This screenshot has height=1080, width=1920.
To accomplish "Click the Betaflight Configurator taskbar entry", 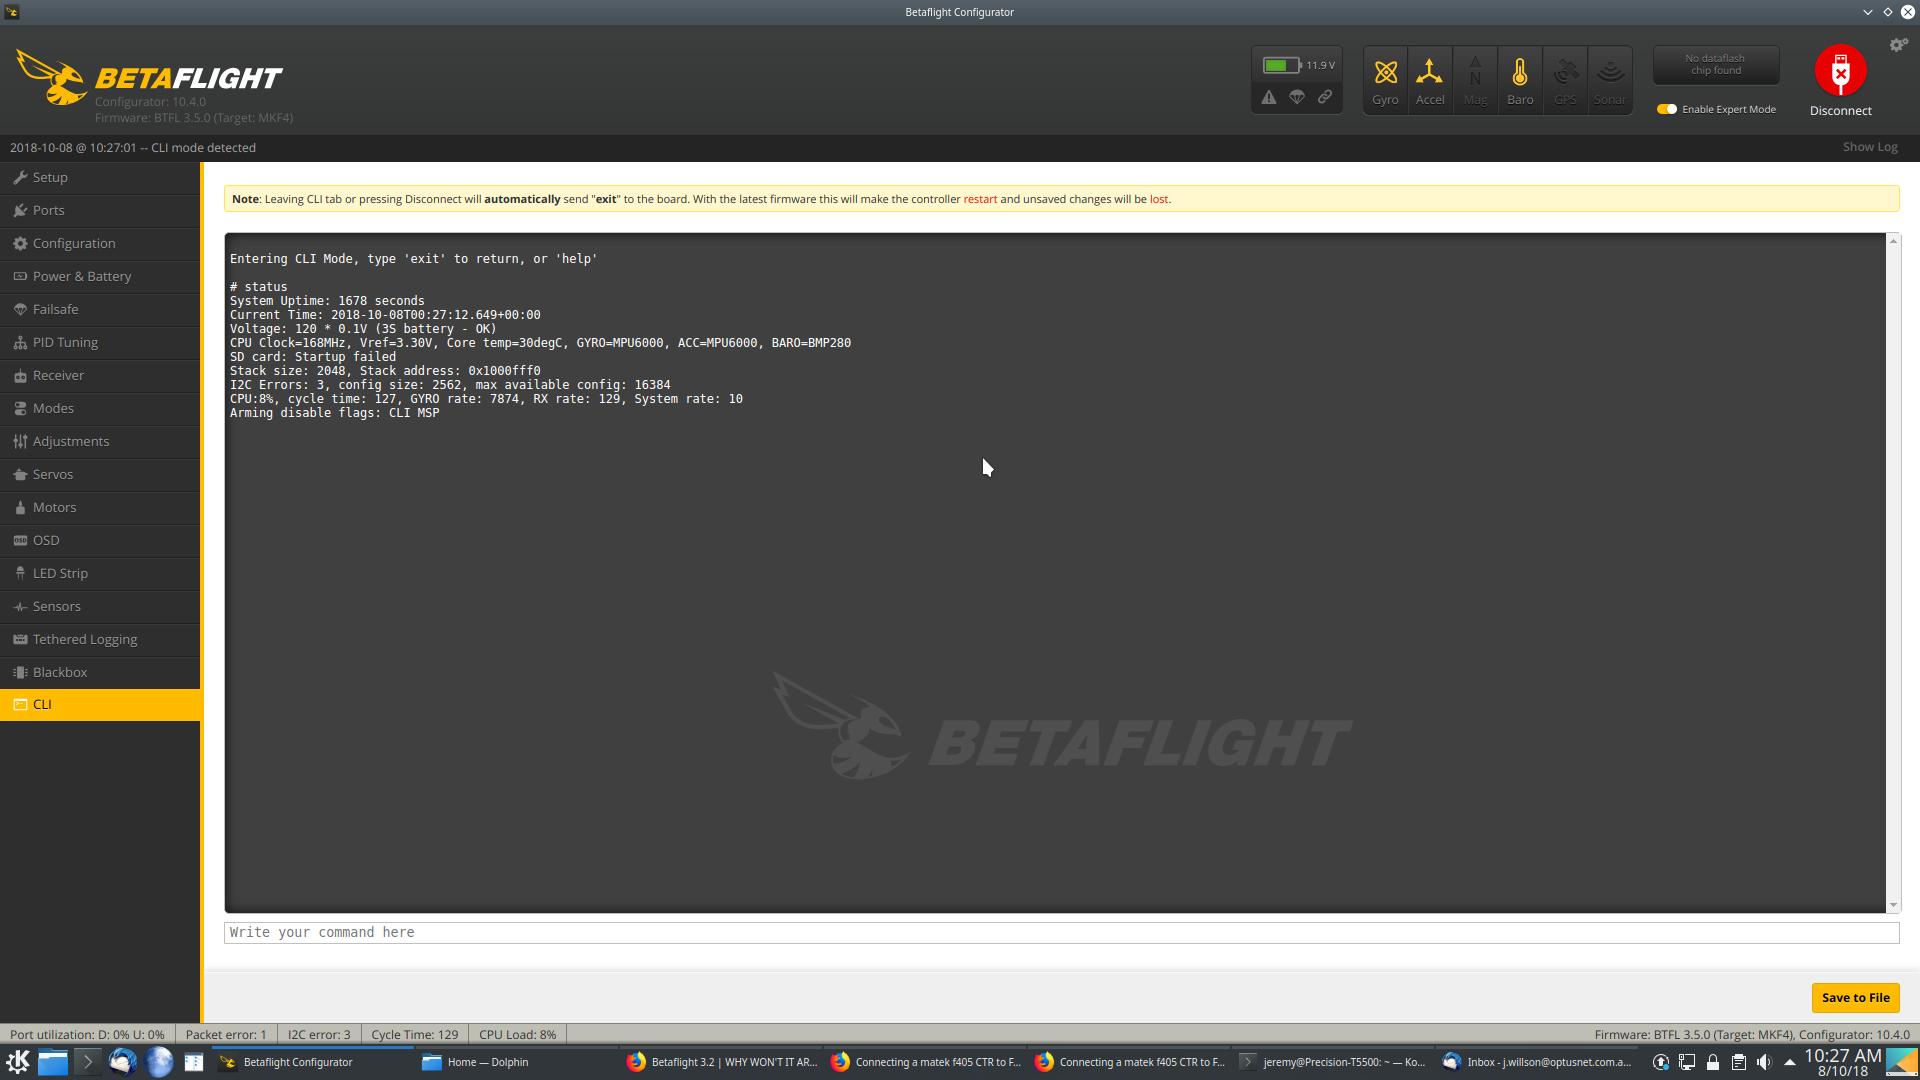I will [x=312, y=1062].
